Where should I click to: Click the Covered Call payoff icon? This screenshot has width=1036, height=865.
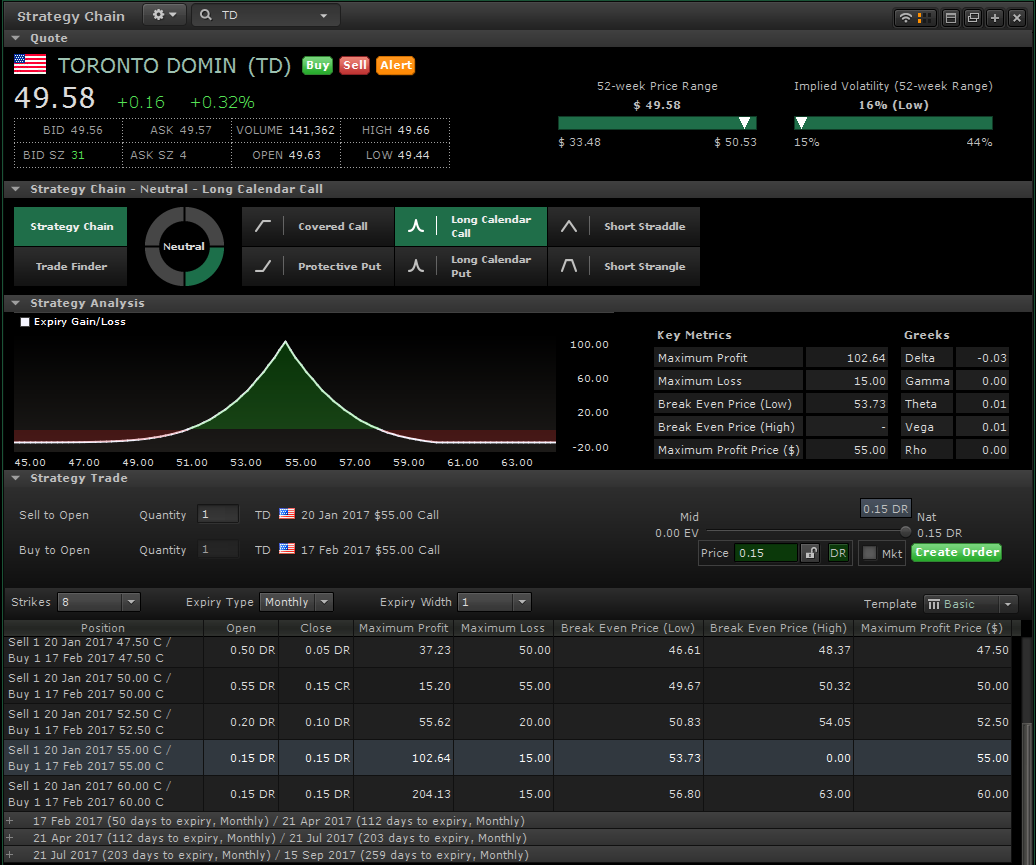click(263, 226)
